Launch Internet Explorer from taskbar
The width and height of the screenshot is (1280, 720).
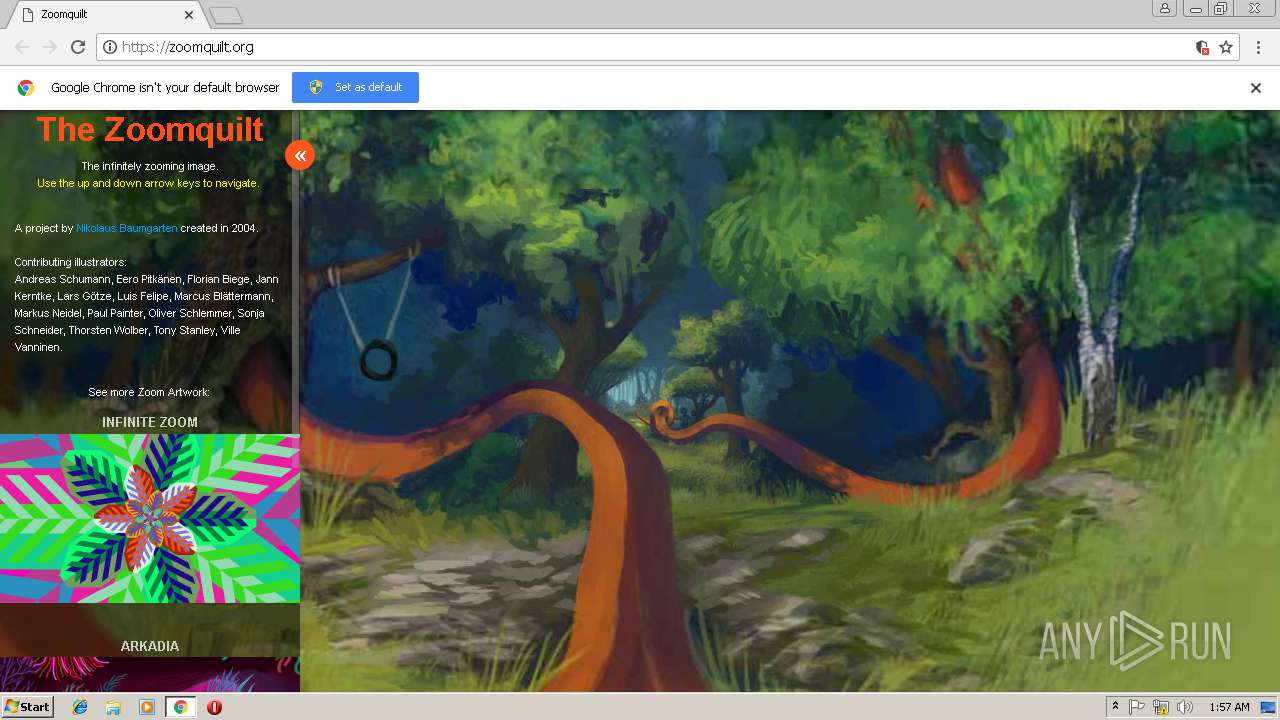[x=80, y=707]
